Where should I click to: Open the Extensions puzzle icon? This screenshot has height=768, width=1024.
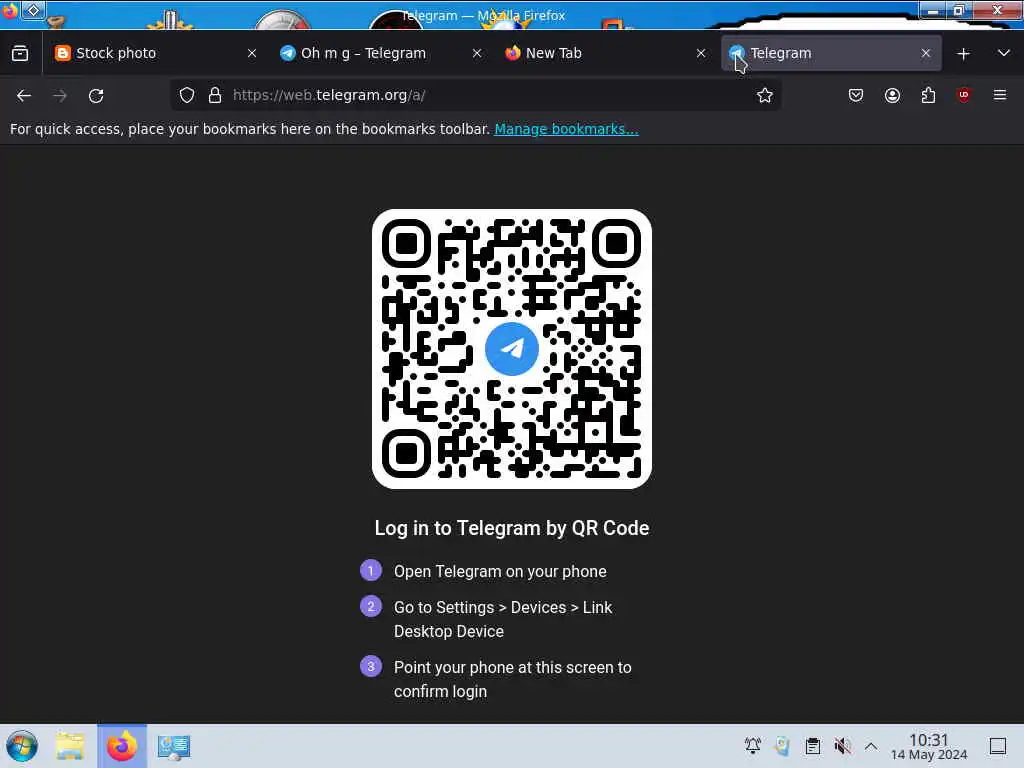pyautogui.click(x=928, y=95)
